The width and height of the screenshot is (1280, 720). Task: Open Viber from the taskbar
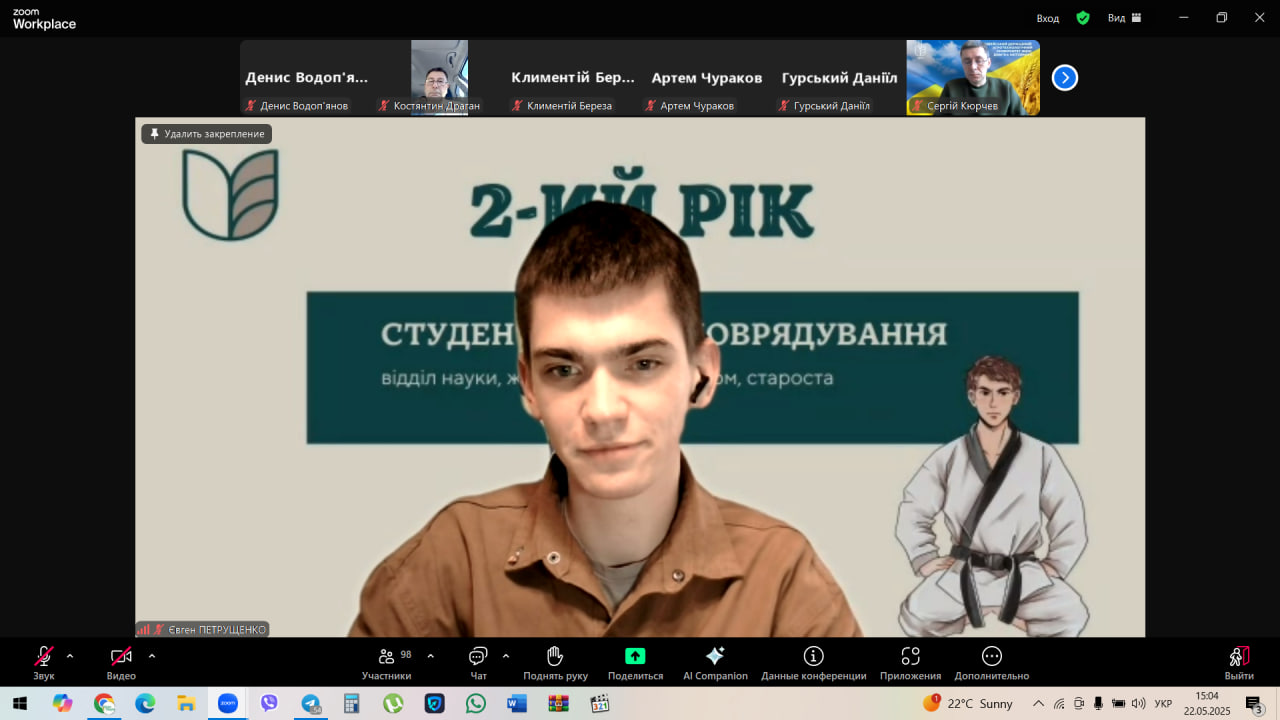pos(269,703)
